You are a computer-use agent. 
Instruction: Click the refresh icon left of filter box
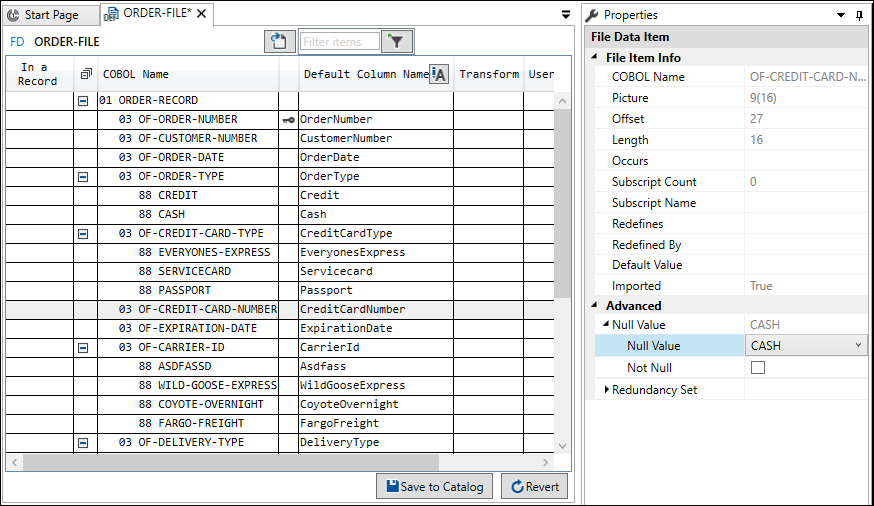tap(277, 42)
